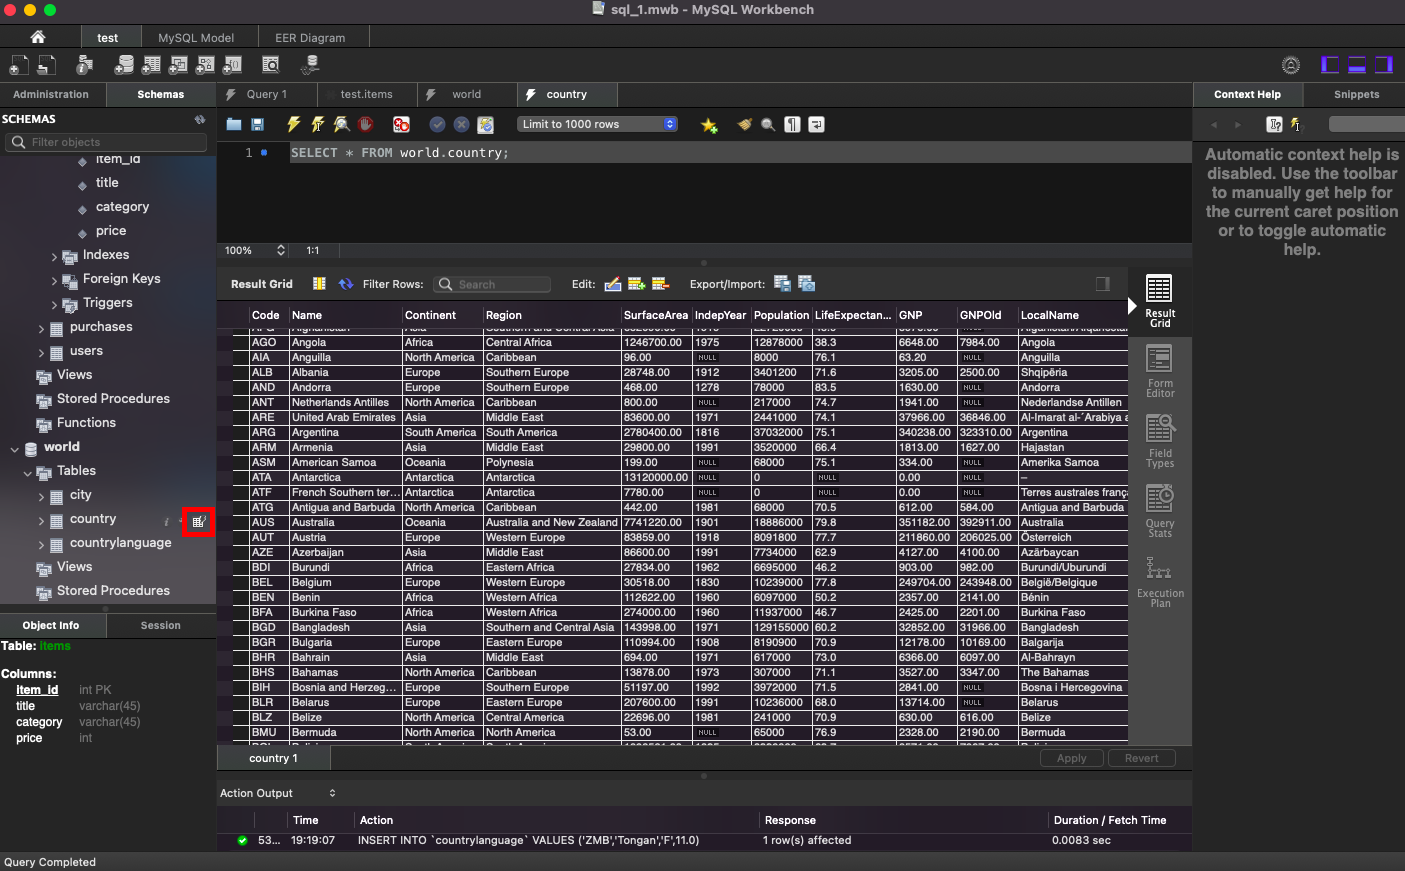
Task: Open the Limit to 1000 rows dropdown
Action: pyautogui.click(x=598, y=124)
